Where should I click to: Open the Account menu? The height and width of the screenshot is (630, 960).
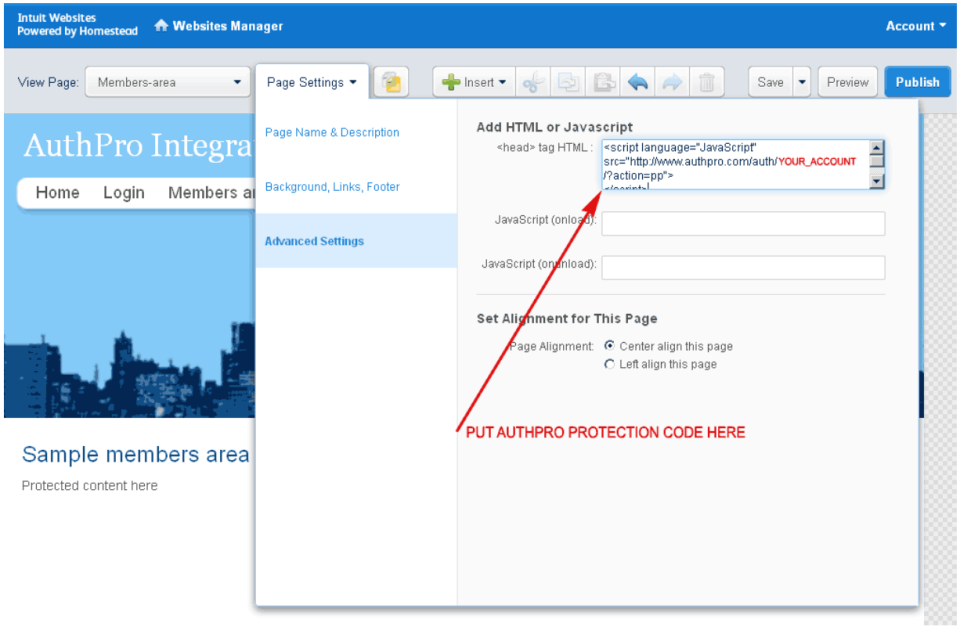click(x=912, y=25)
